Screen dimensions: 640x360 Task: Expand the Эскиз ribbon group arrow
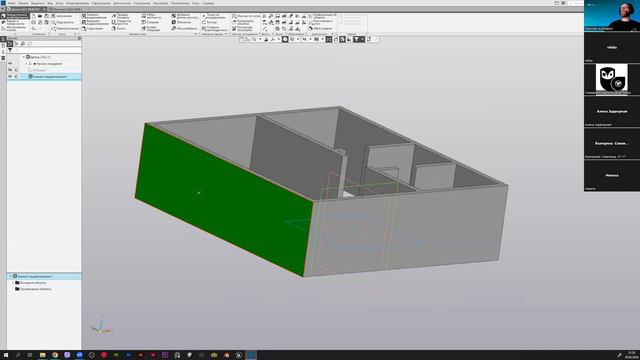click(76, 34)
